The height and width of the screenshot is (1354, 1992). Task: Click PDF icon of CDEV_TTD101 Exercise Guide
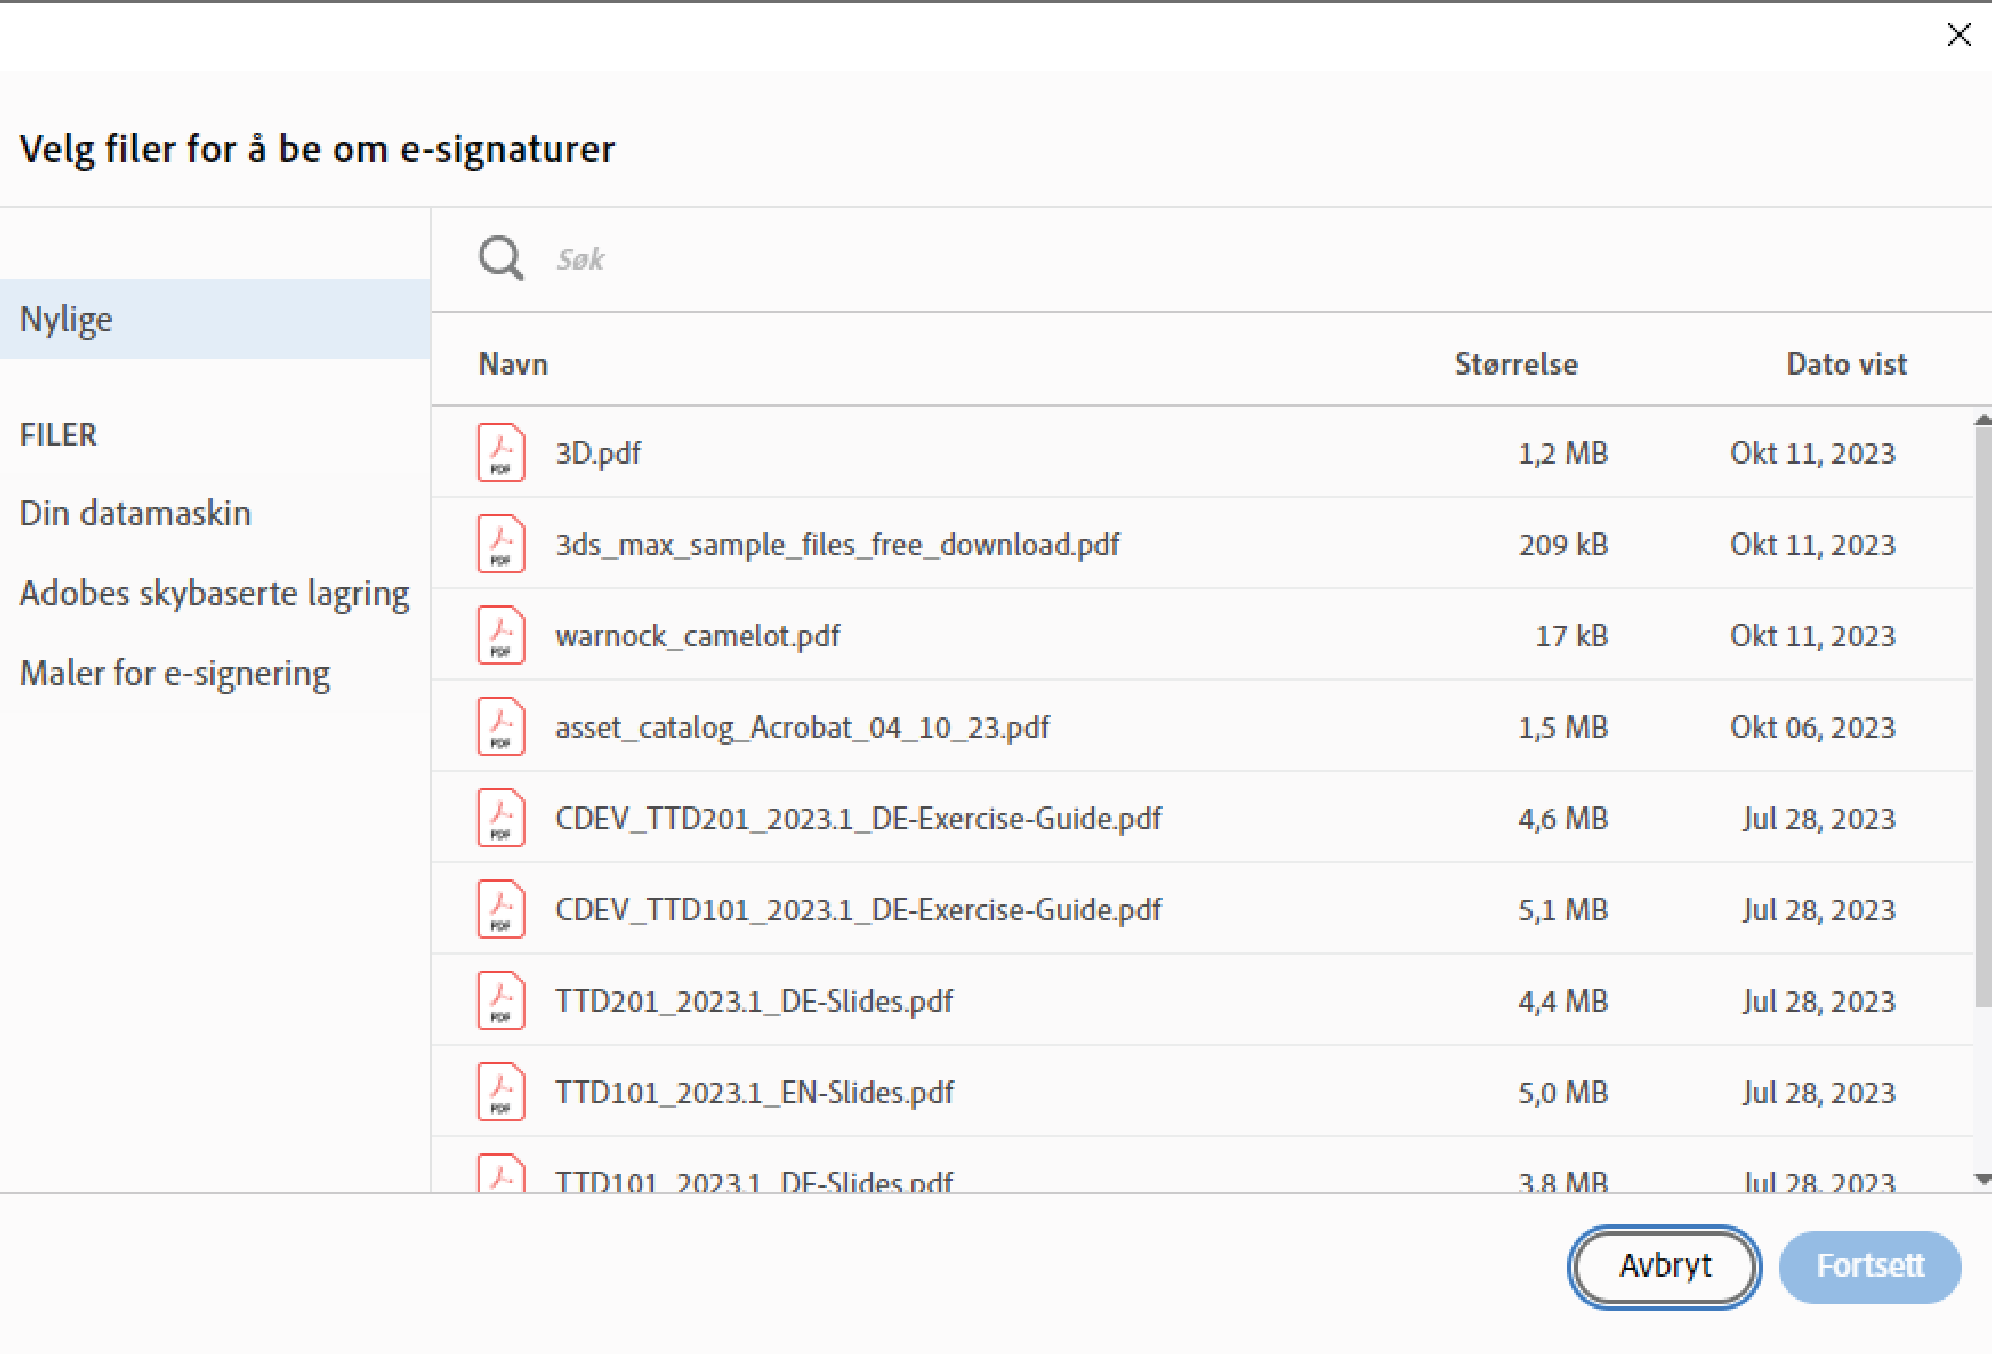(501, 909)
